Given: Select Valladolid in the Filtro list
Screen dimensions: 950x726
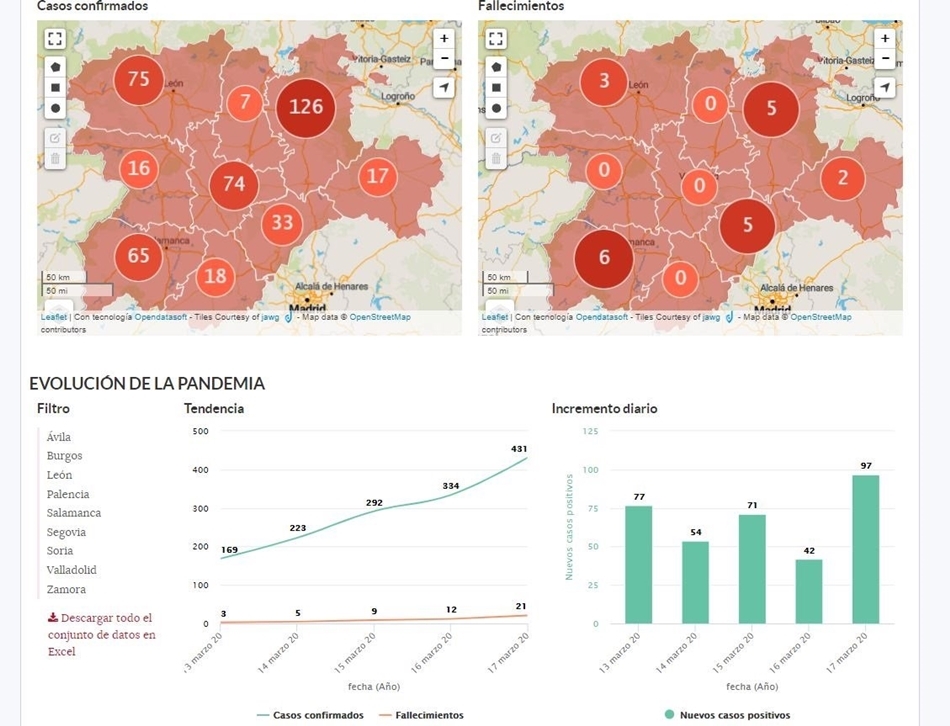Looking at the screenshot, I should tap(73, 569).
